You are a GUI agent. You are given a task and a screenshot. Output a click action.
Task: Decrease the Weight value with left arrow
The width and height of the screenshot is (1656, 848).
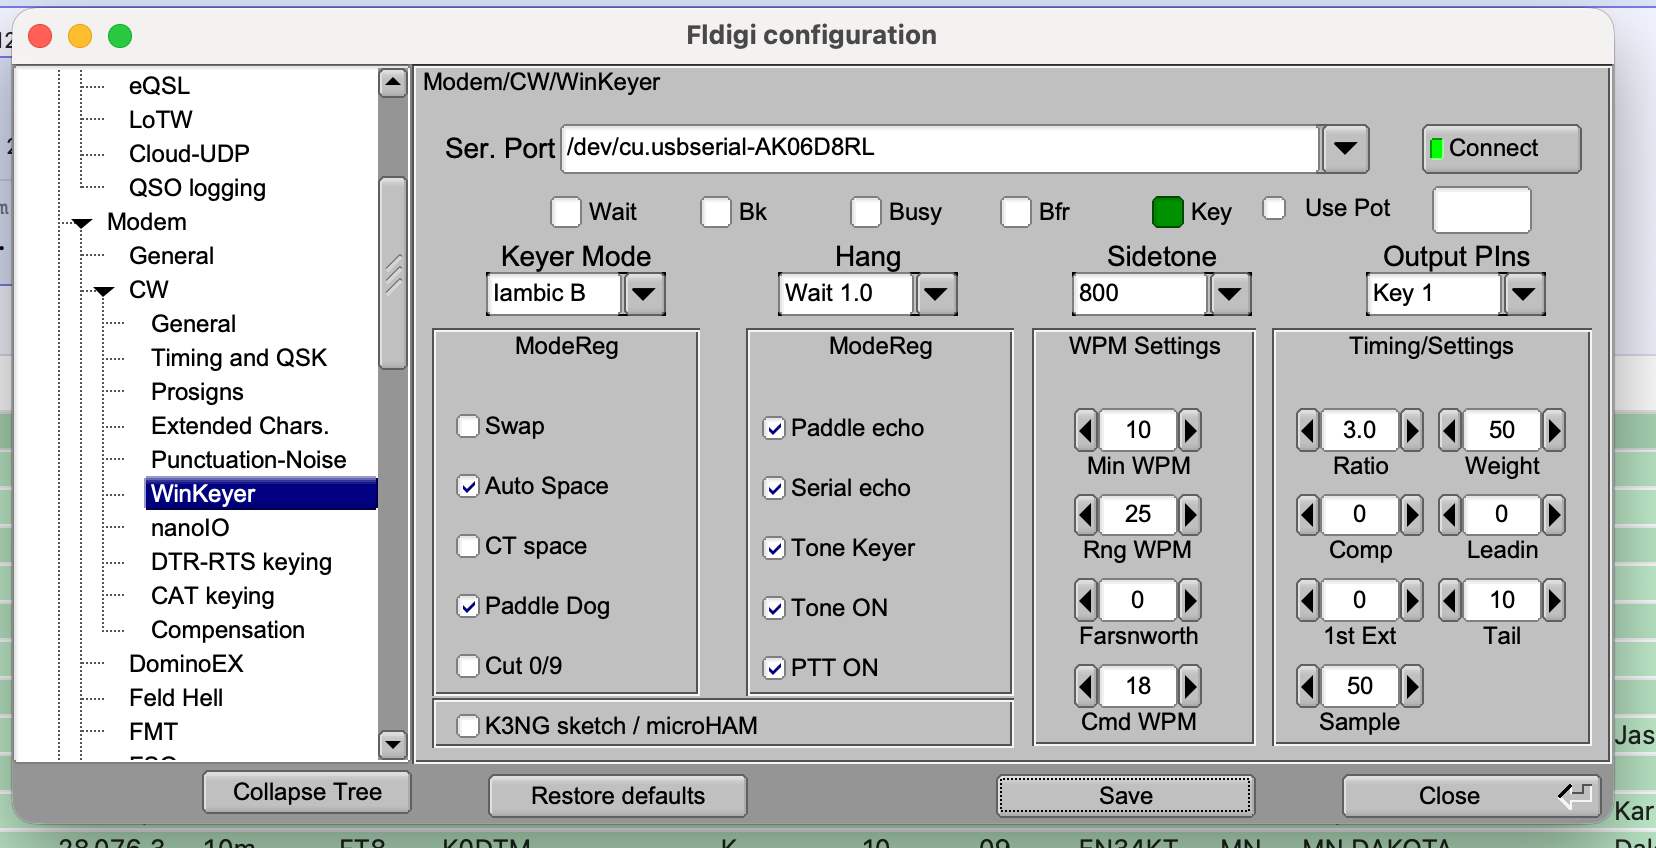1450,430
